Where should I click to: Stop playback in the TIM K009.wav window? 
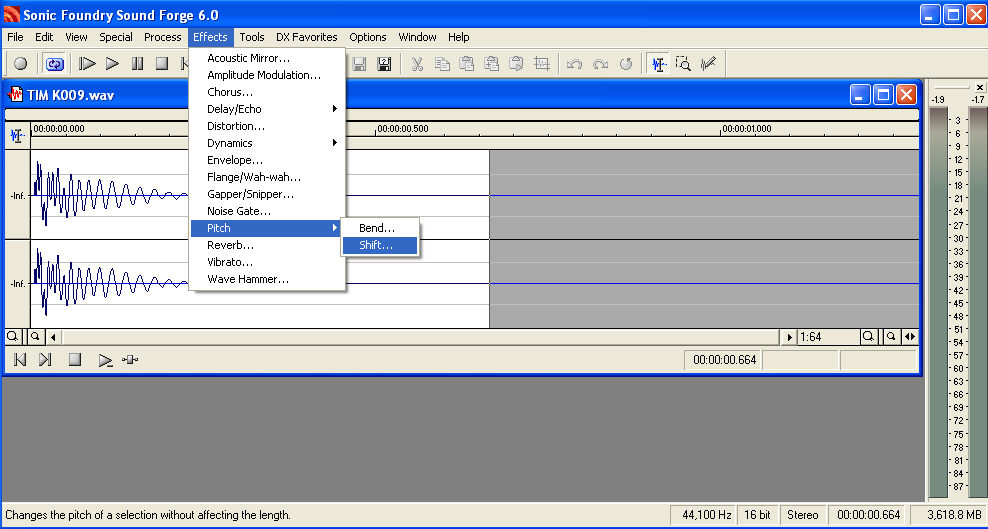click(x=75, y=360)
